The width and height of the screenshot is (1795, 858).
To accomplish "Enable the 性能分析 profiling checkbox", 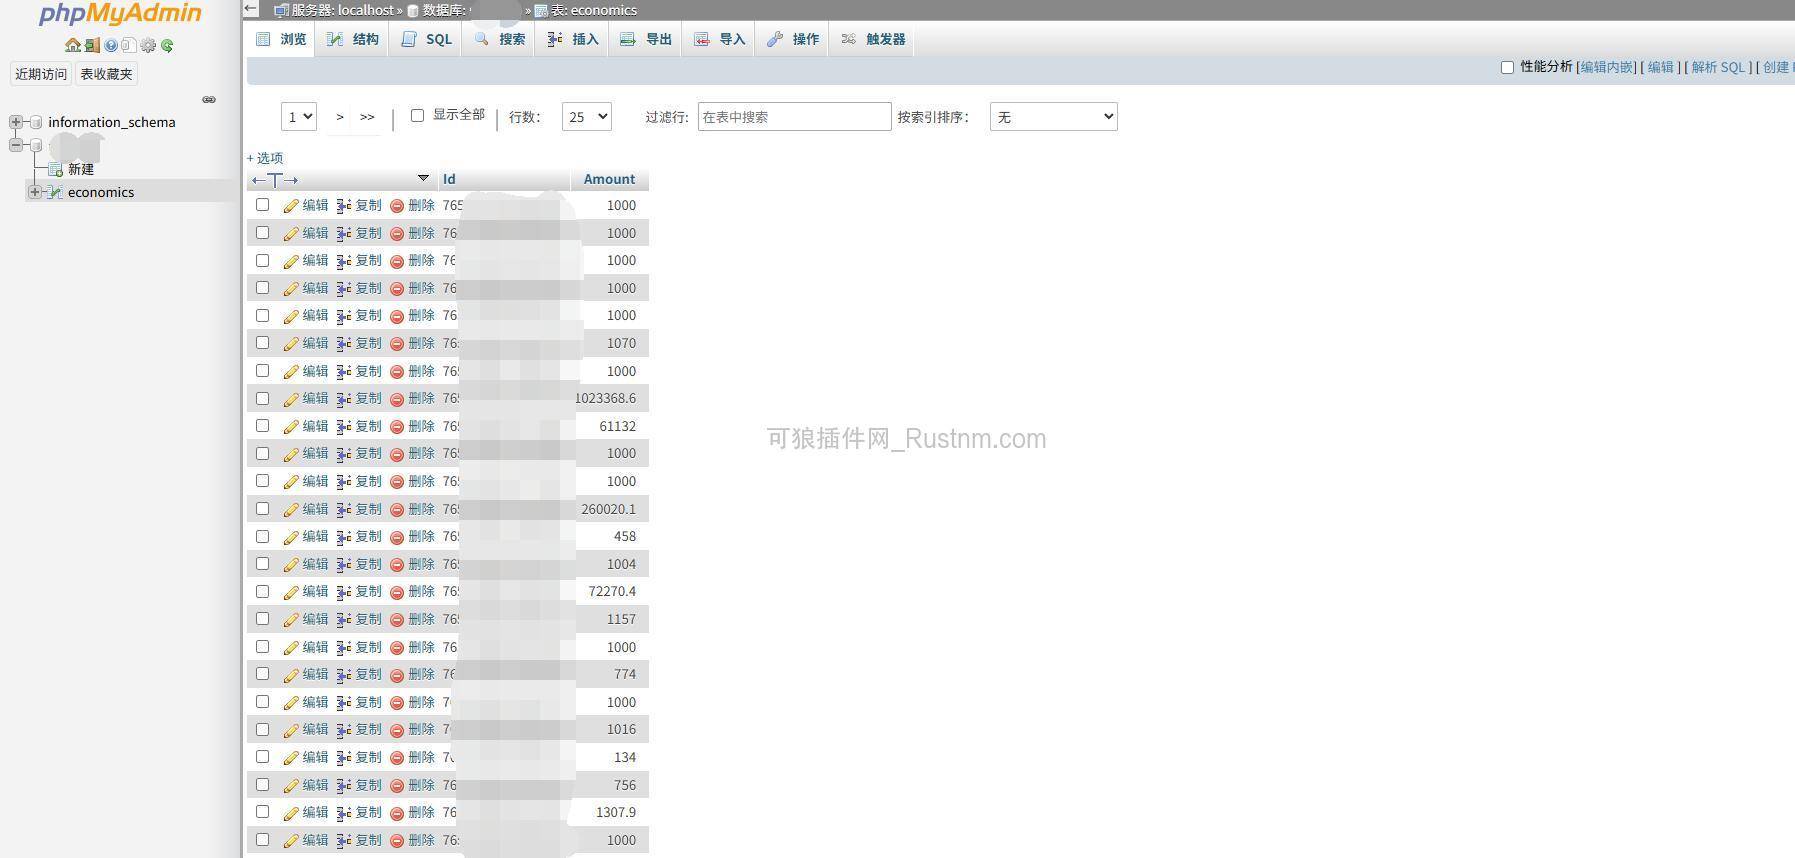I will pos(1507,67).
